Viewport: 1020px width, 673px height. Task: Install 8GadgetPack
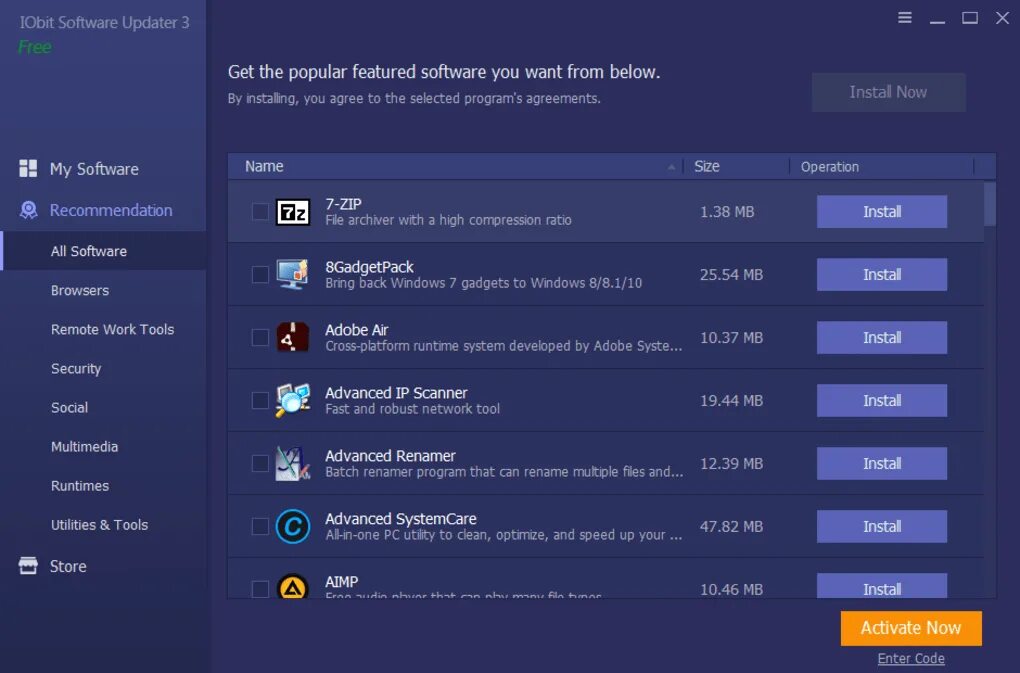[881, 274]
